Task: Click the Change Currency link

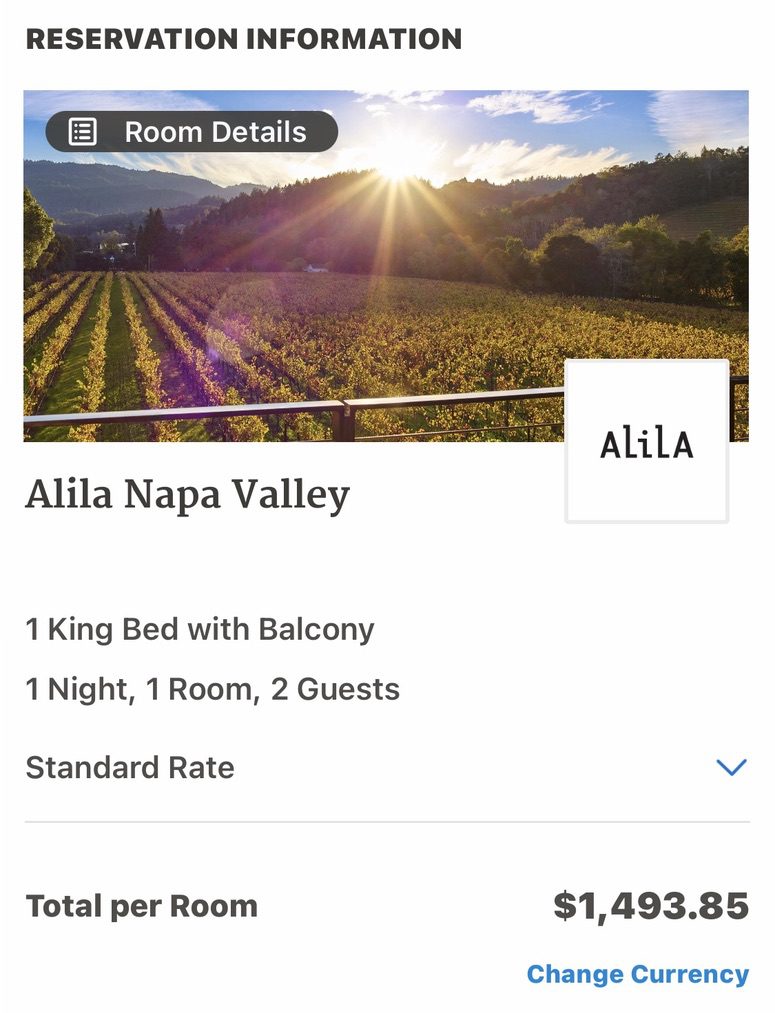Action: click(x=638, y=974)
